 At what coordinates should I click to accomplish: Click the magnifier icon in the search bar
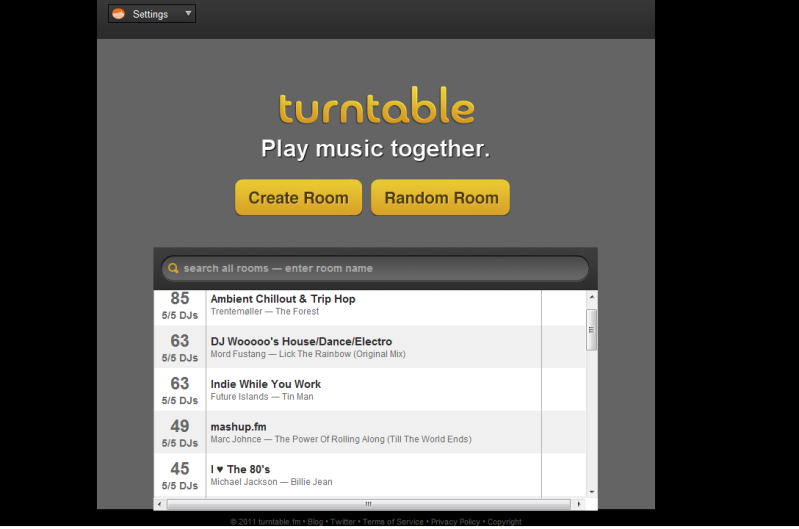click(x=173, y=268)
